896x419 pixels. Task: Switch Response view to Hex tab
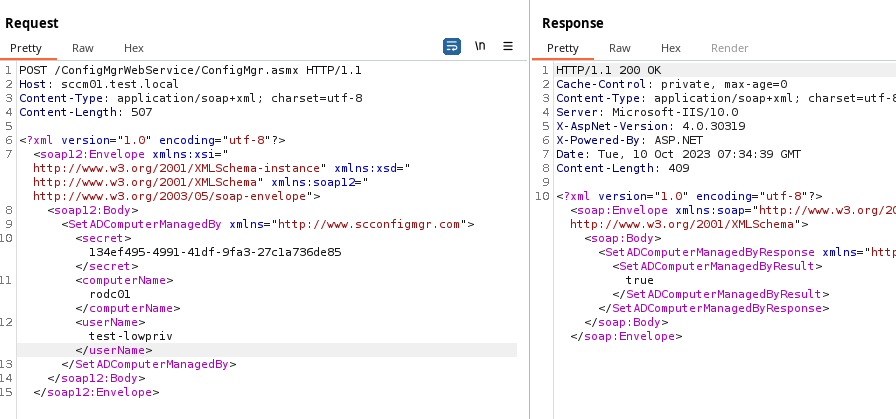tap(671, 48)
